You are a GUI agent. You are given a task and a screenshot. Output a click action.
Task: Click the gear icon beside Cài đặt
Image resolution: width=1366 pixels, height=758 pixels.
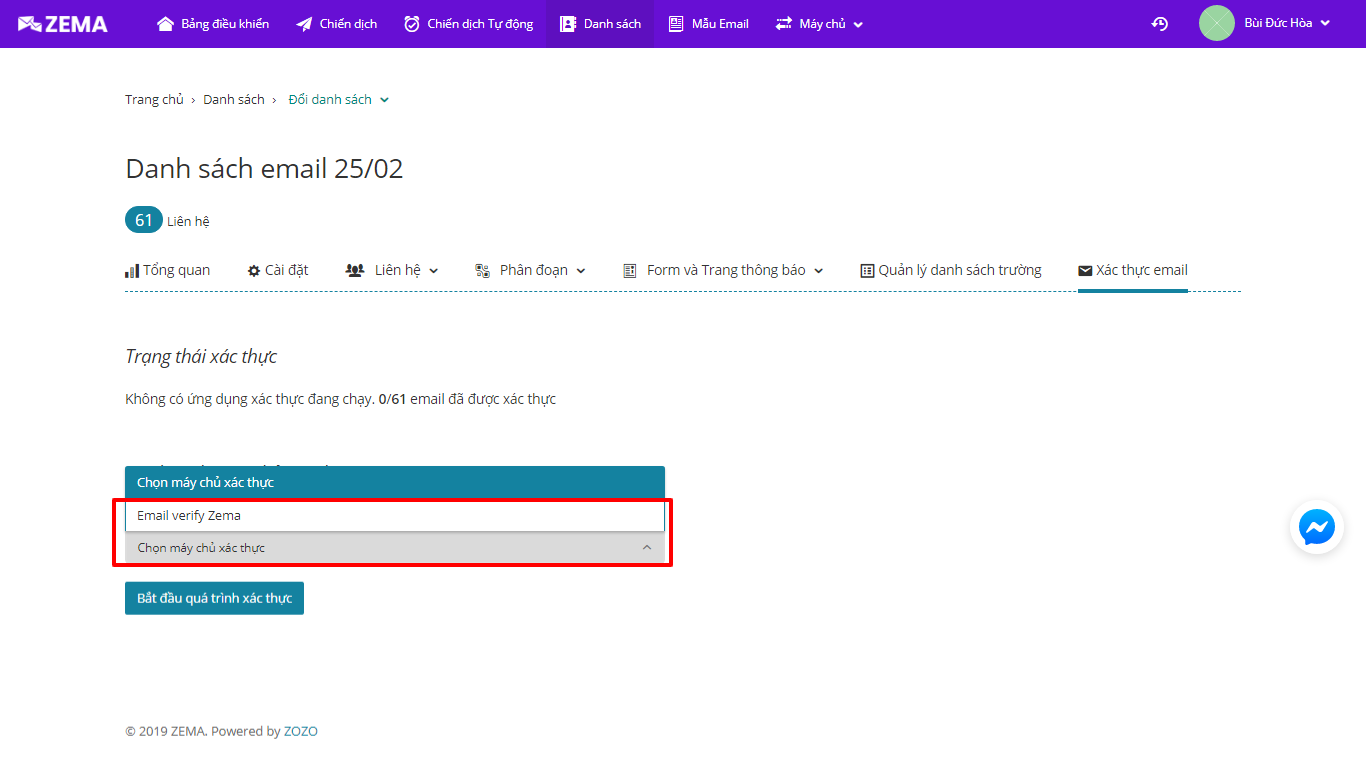click(x=254, y=271)
